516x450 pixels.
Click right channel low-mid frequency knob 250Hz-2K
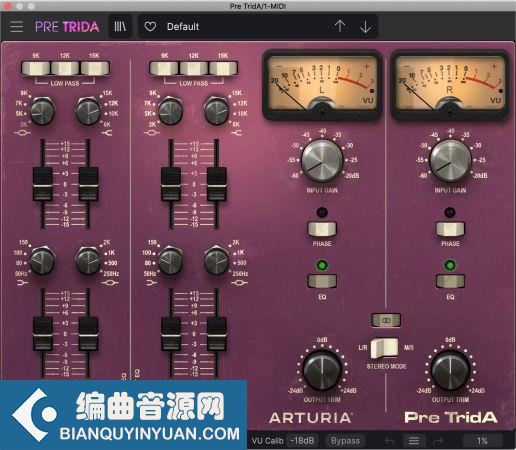216,260
